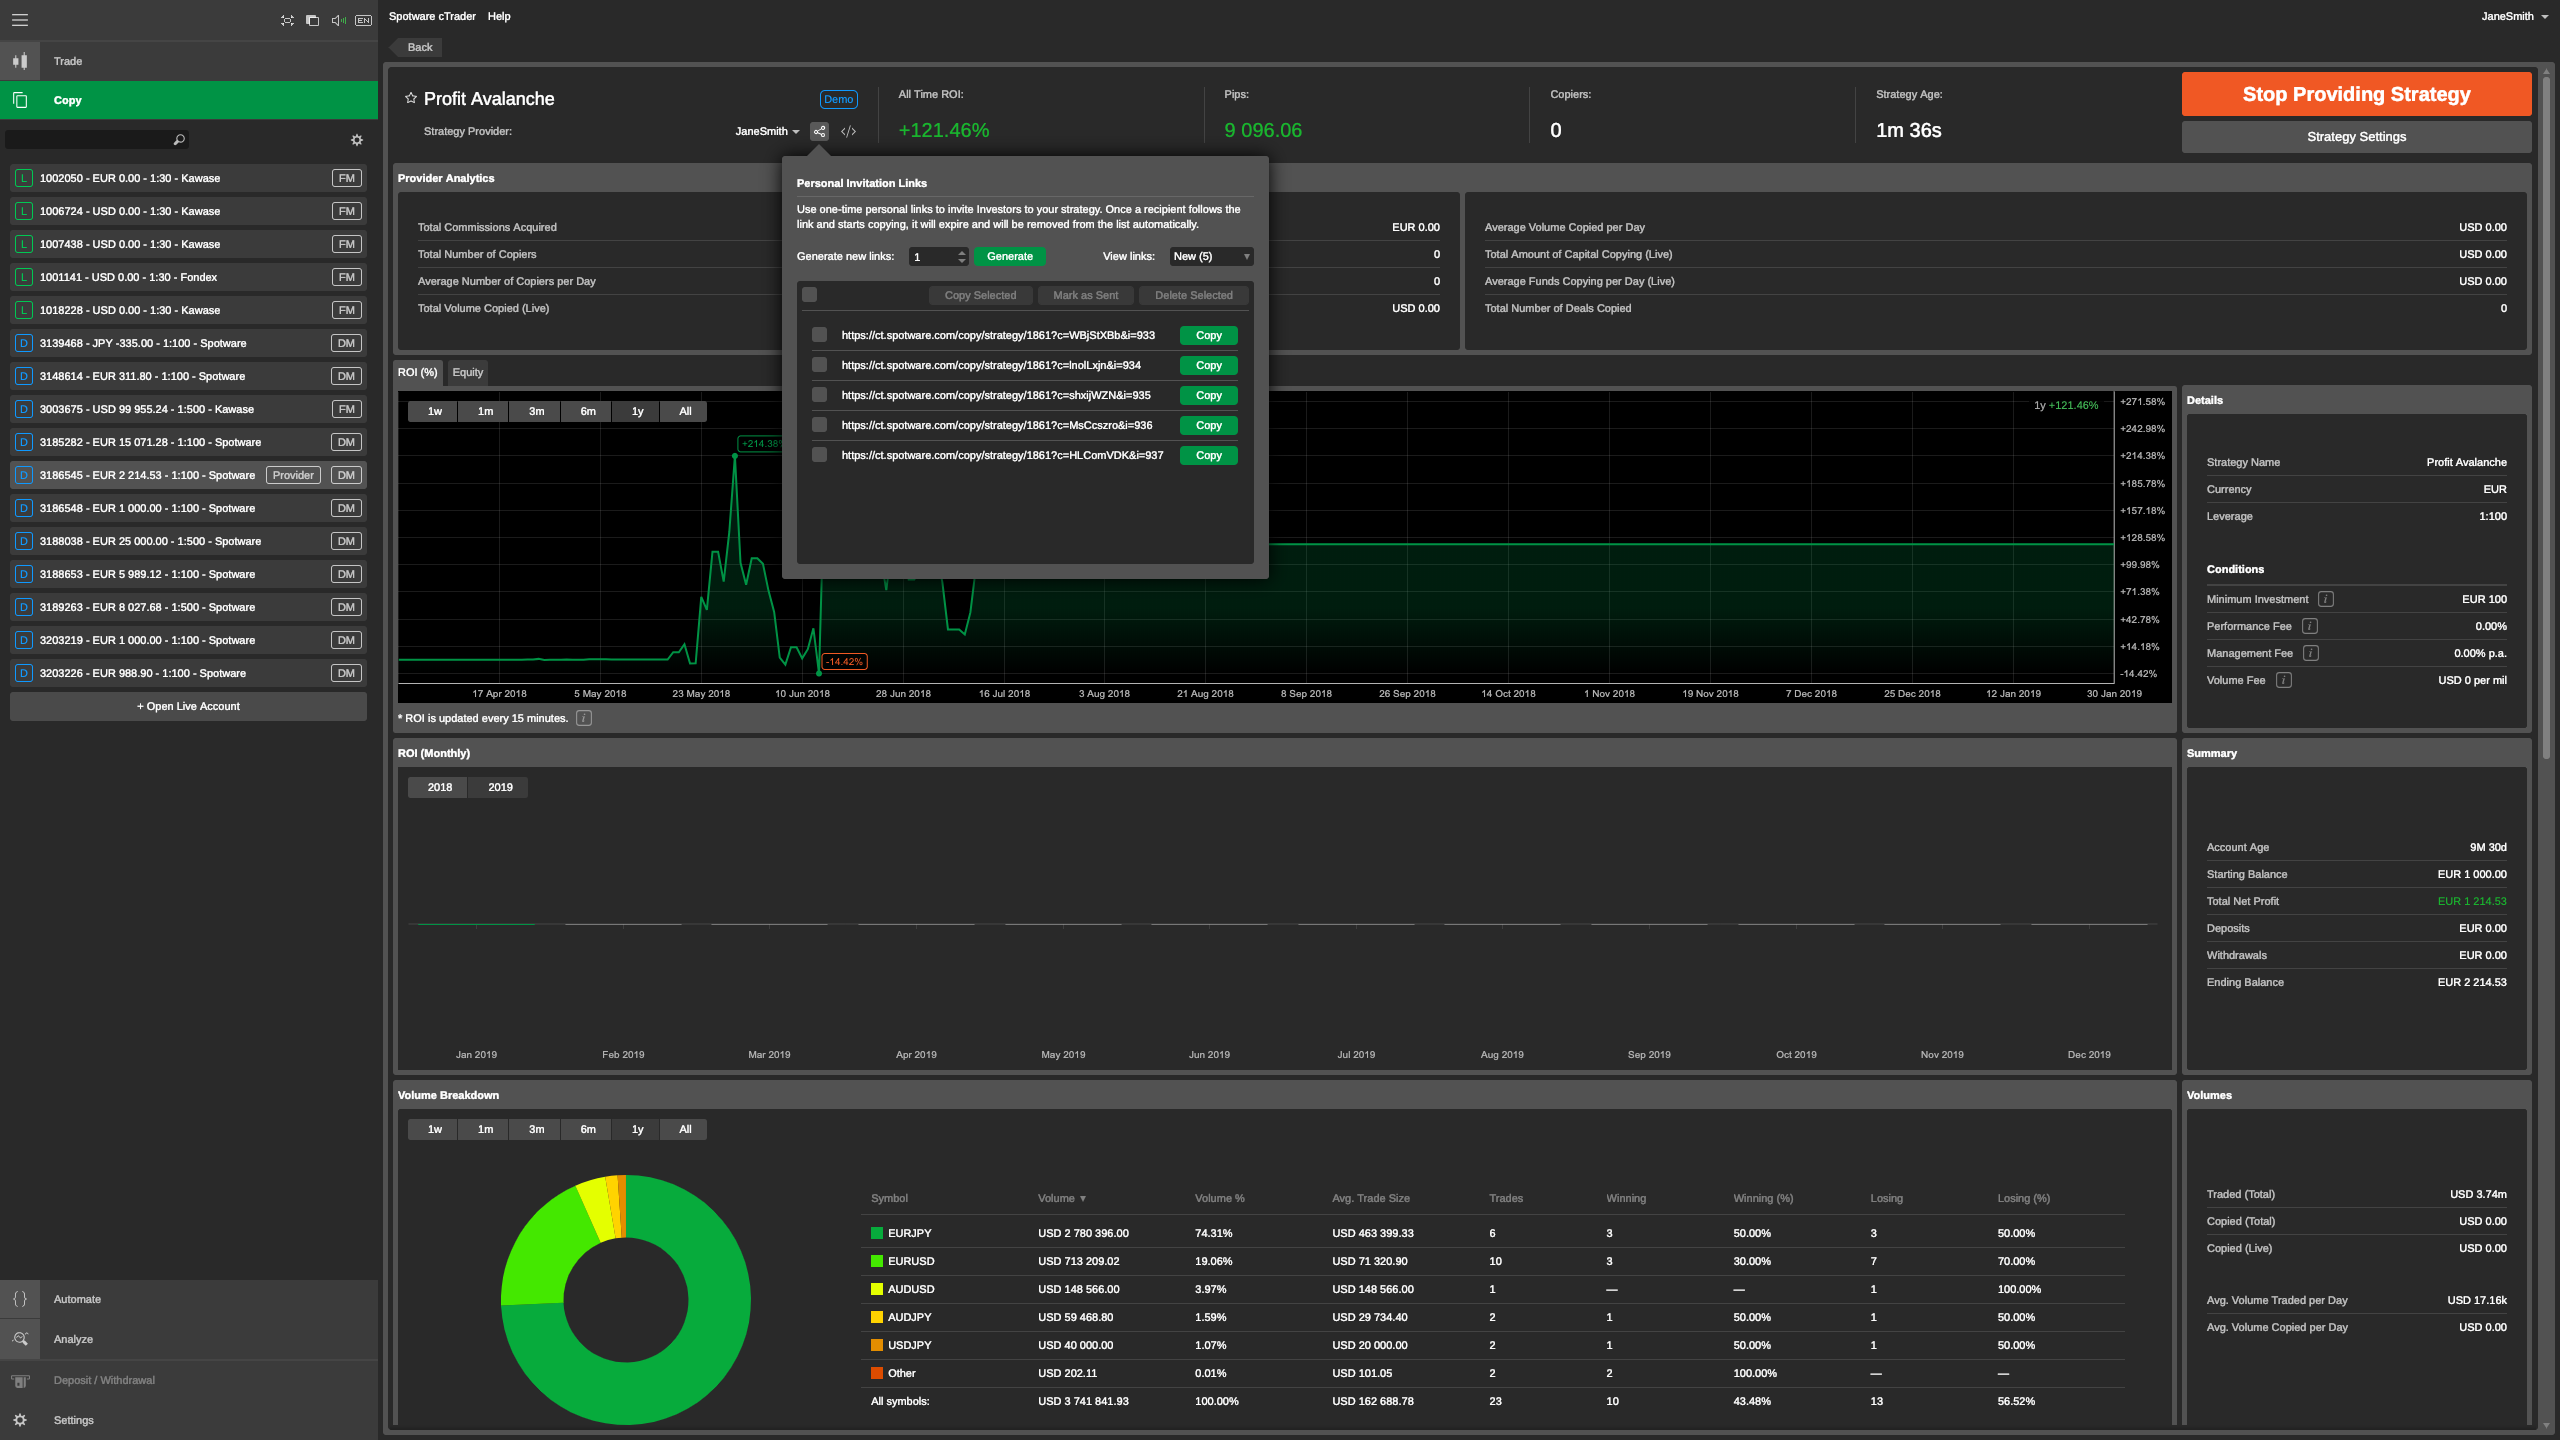Select the 2018 tab in ROI Monthly
2560x1440 pixels.
440,787
